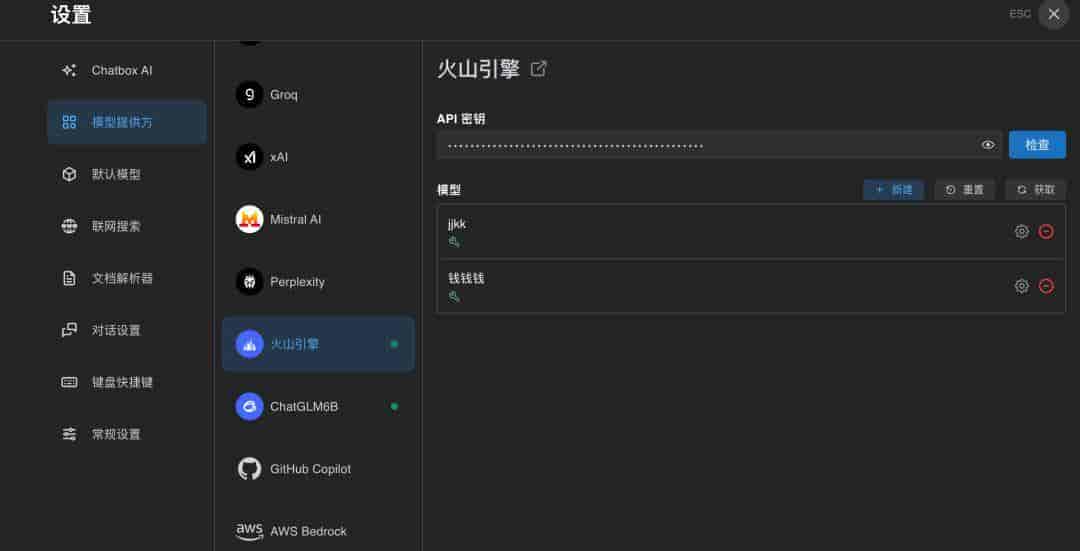Close the settings dialog with X
This screenshot has width=1080, height=551.
(x=1054, y=14)
